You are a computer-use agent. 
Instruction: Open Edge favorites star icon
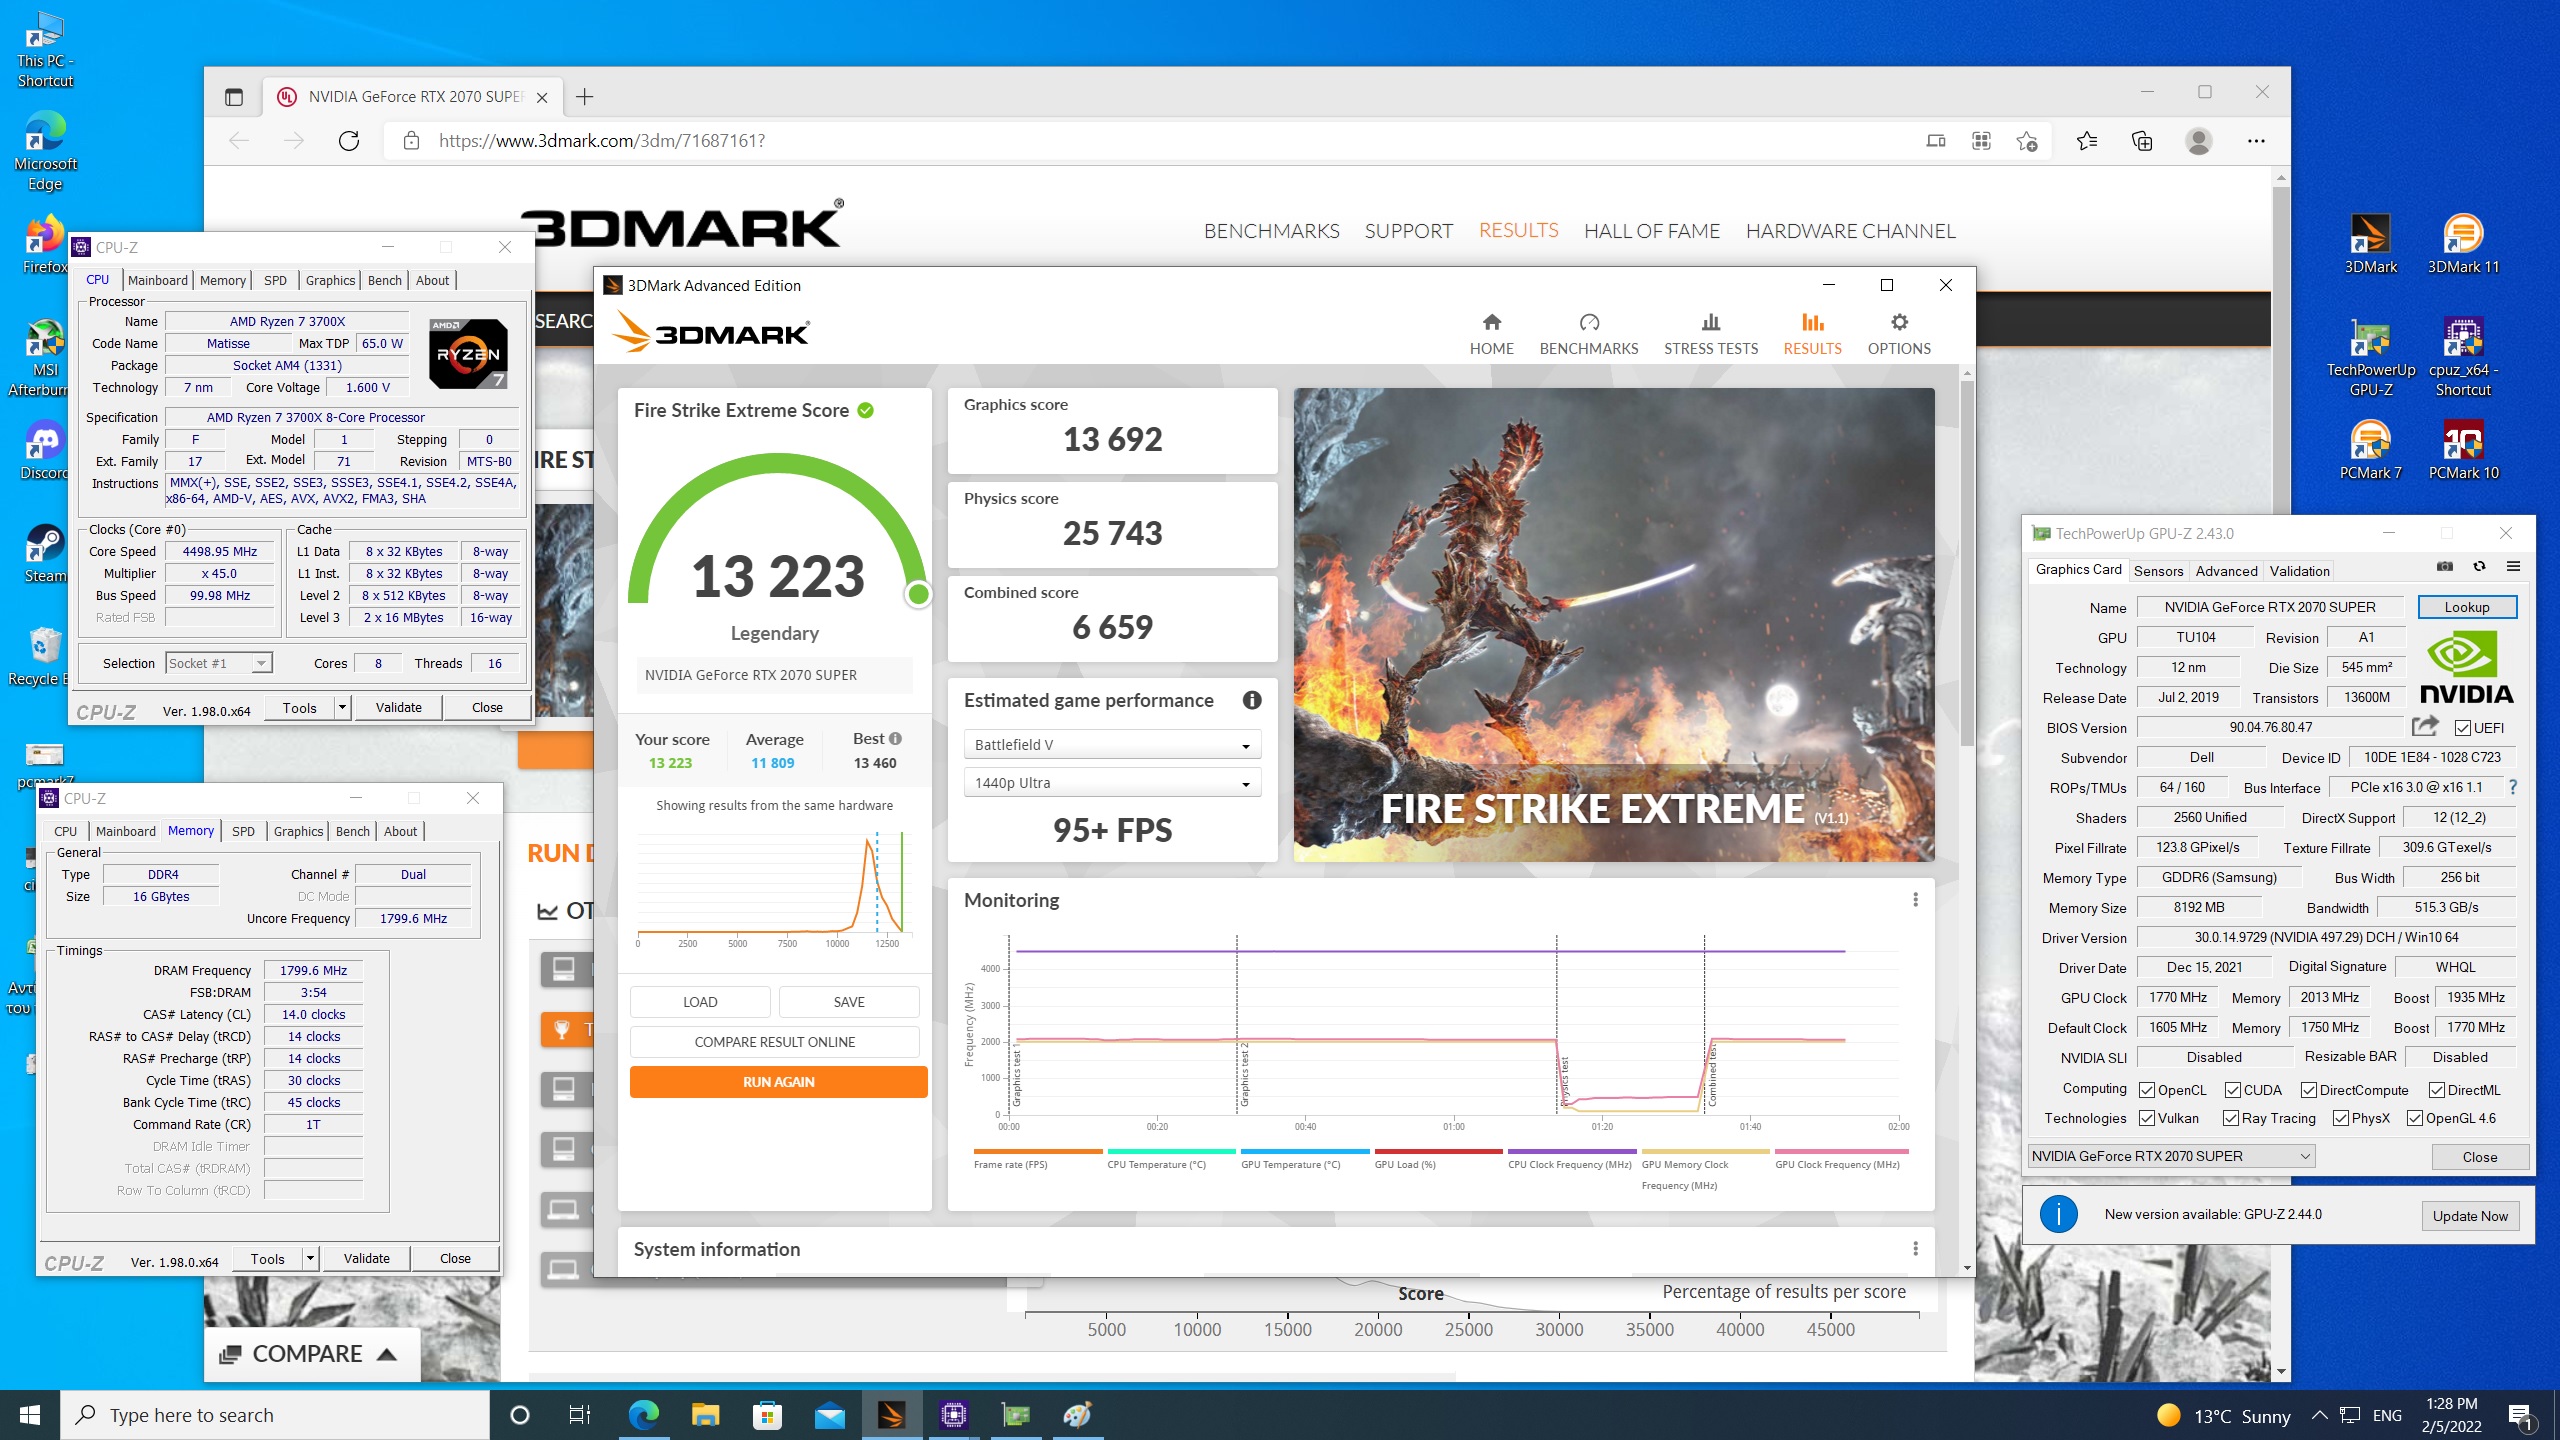2086,141
